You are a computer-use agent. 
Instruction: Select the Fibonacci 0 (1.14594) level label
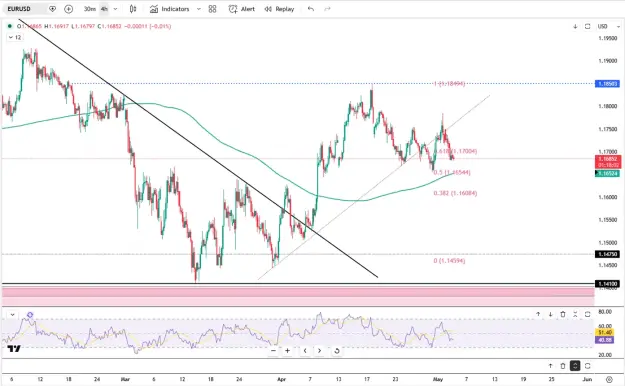(449, 260)
